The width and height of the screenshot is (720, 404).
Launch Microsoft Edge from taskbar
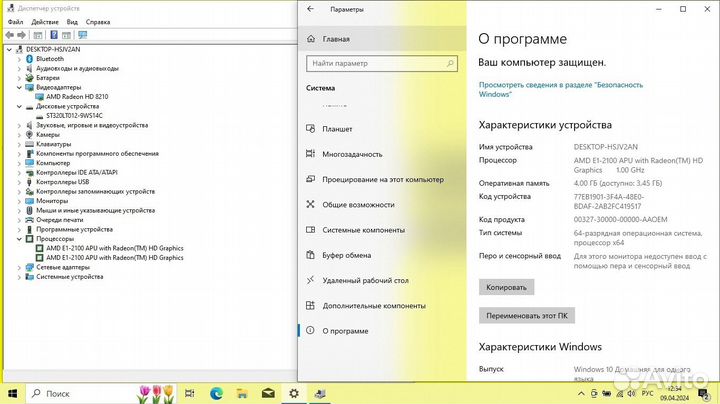pos(216,393)
